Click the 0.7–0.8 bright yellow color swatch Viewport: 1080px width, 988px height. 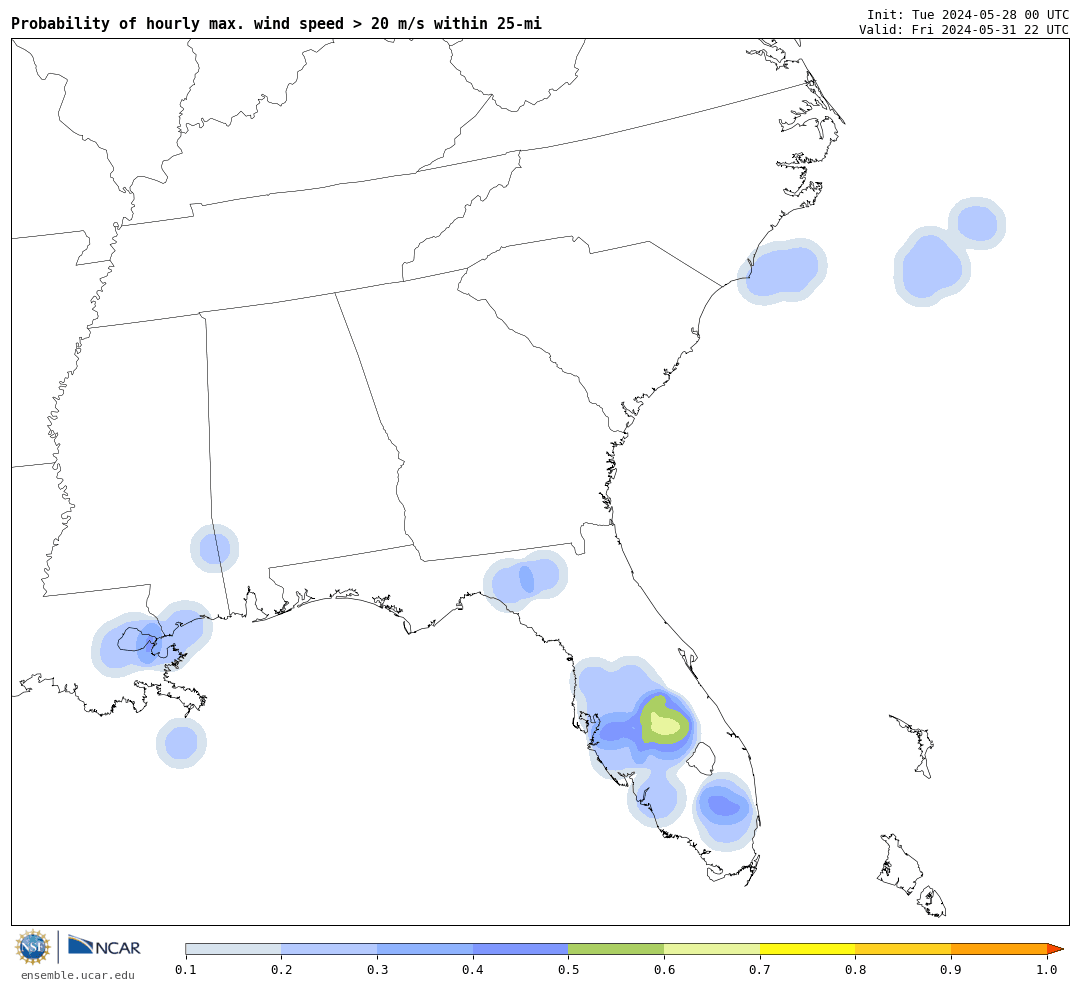pos(808,949)
